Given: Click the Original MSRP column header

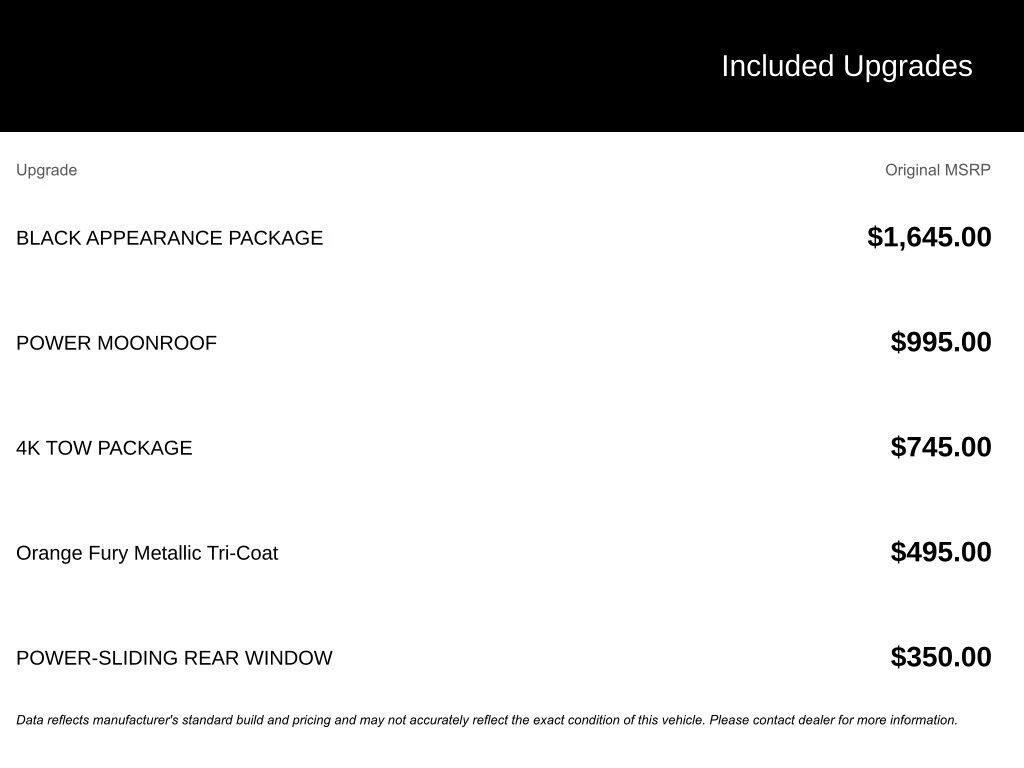Looking at the screenshot, I should click(x=937, y=170).
